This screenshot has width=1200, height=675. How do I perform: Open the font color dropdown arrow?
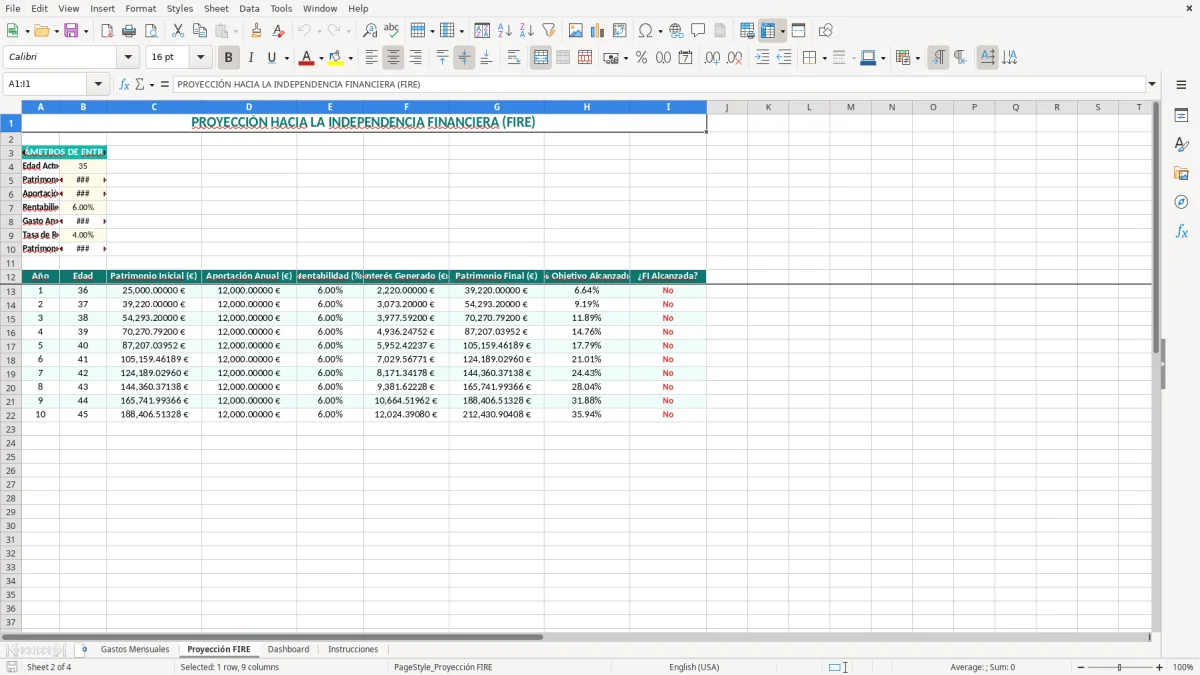[320, 58]
